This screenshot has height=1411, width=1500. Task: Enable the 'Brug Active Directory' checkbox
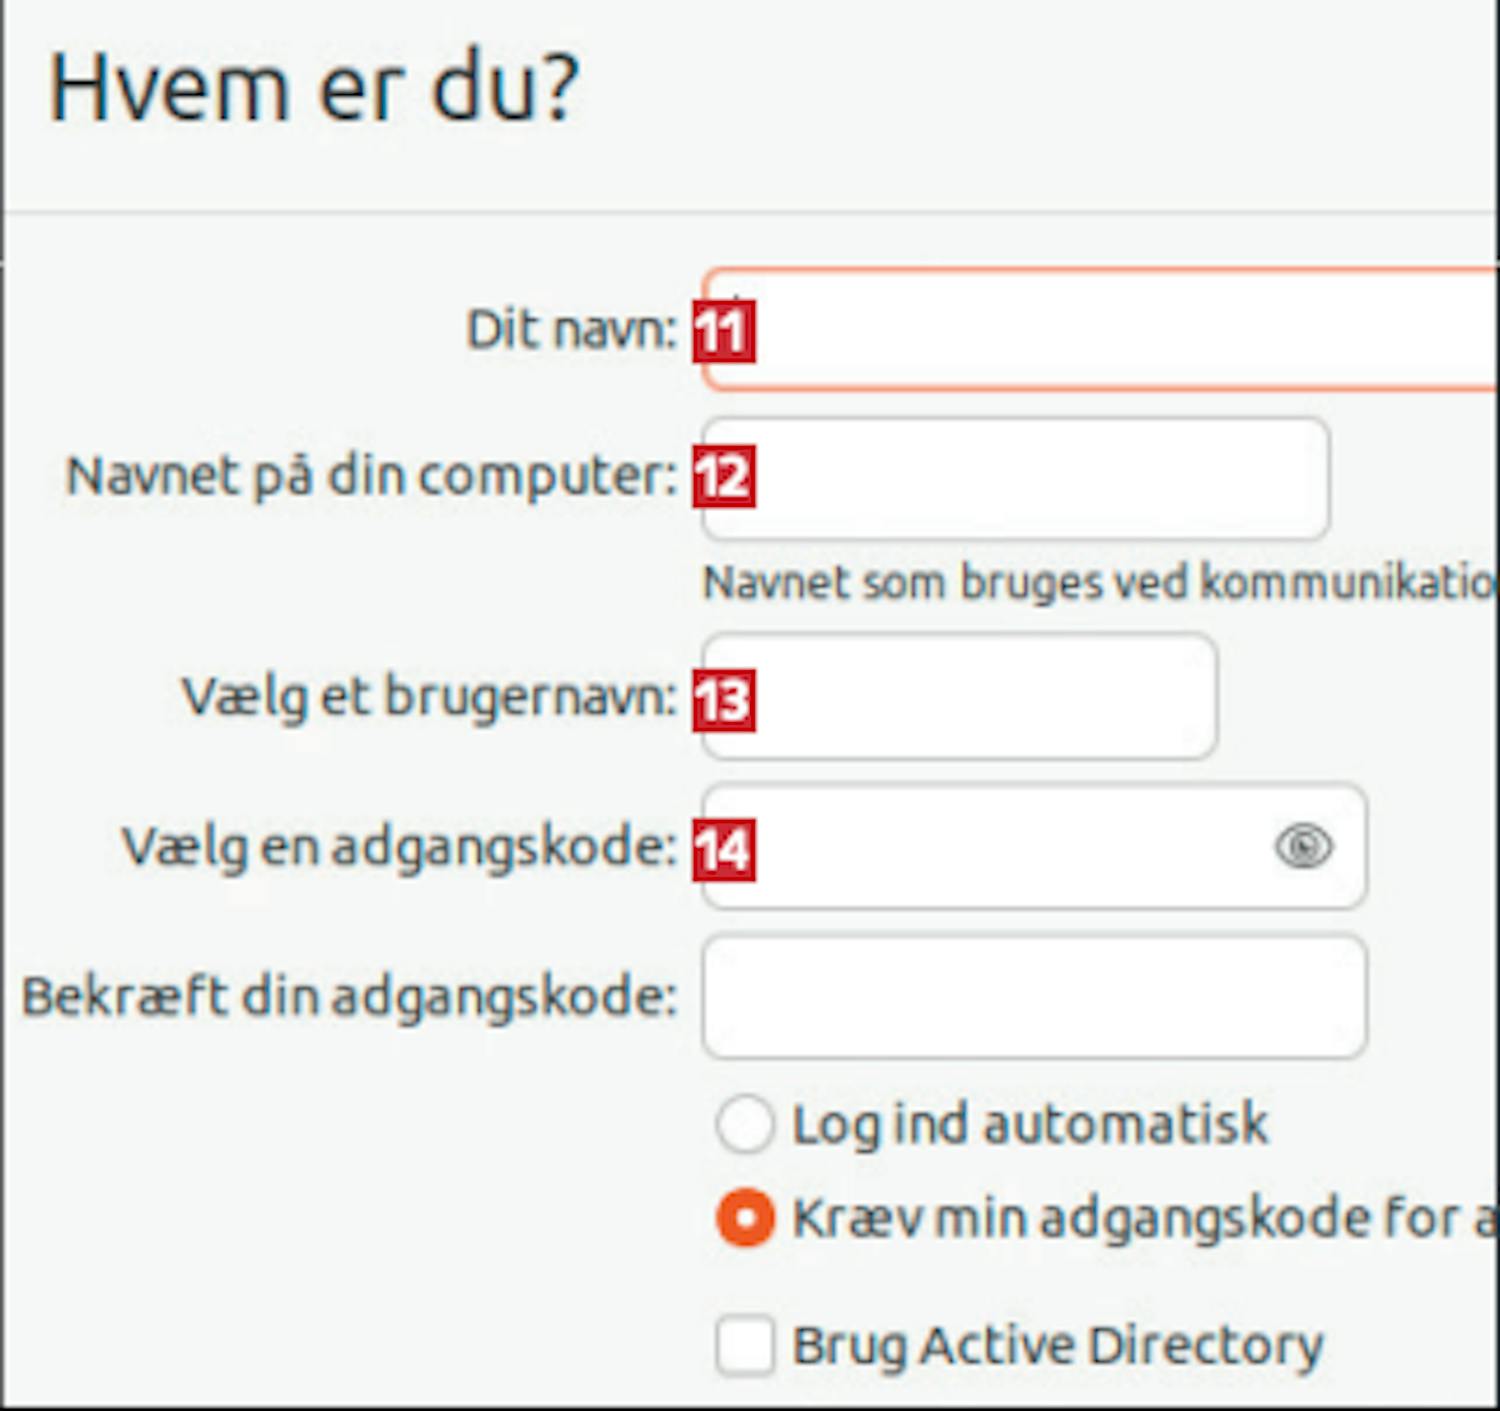tap(745, 1345)
